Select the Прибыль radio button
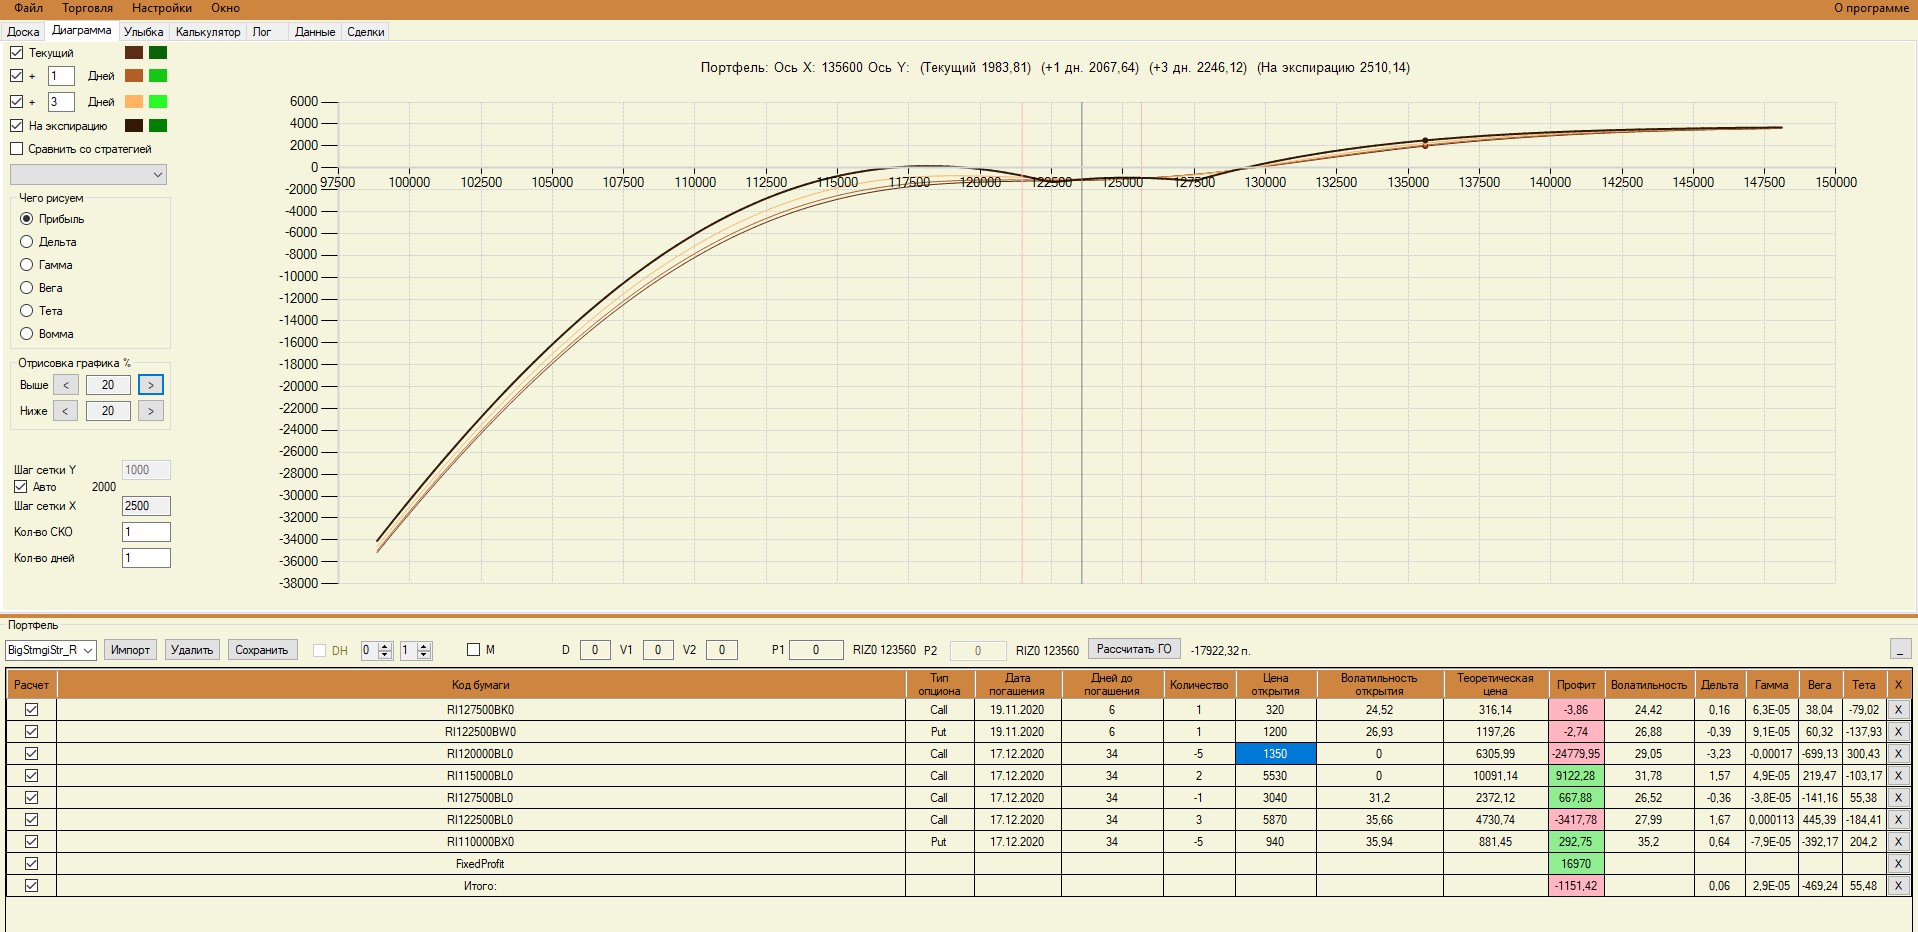This screenshot has width=1918, height=932. point(27,219)
